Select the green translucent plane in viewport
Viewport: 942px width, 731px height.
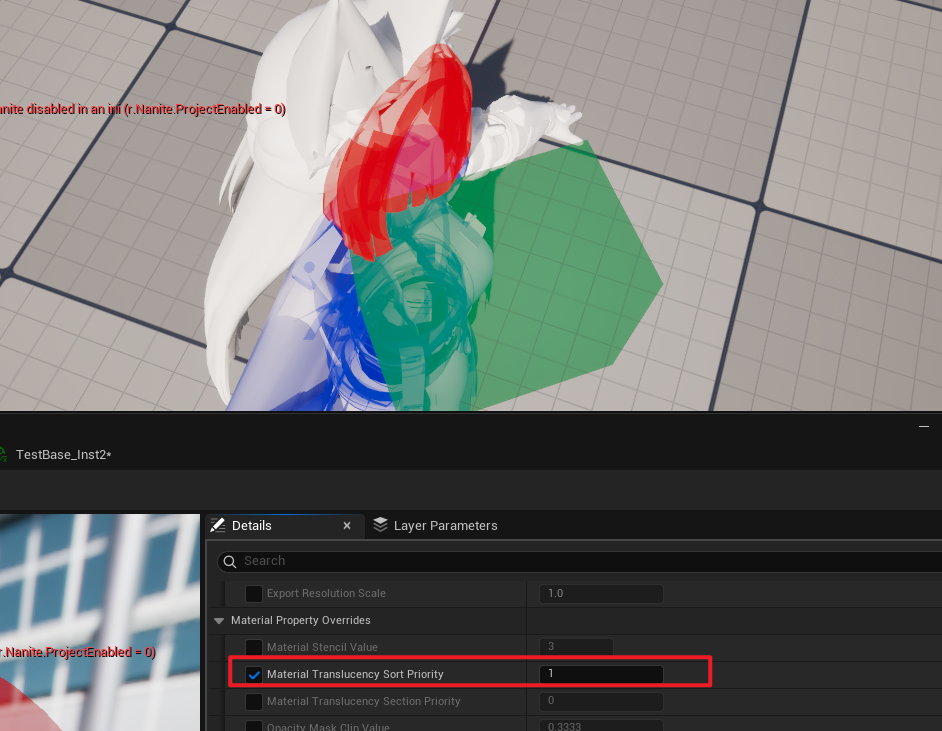pyautogui.click(x=590, y=280)
